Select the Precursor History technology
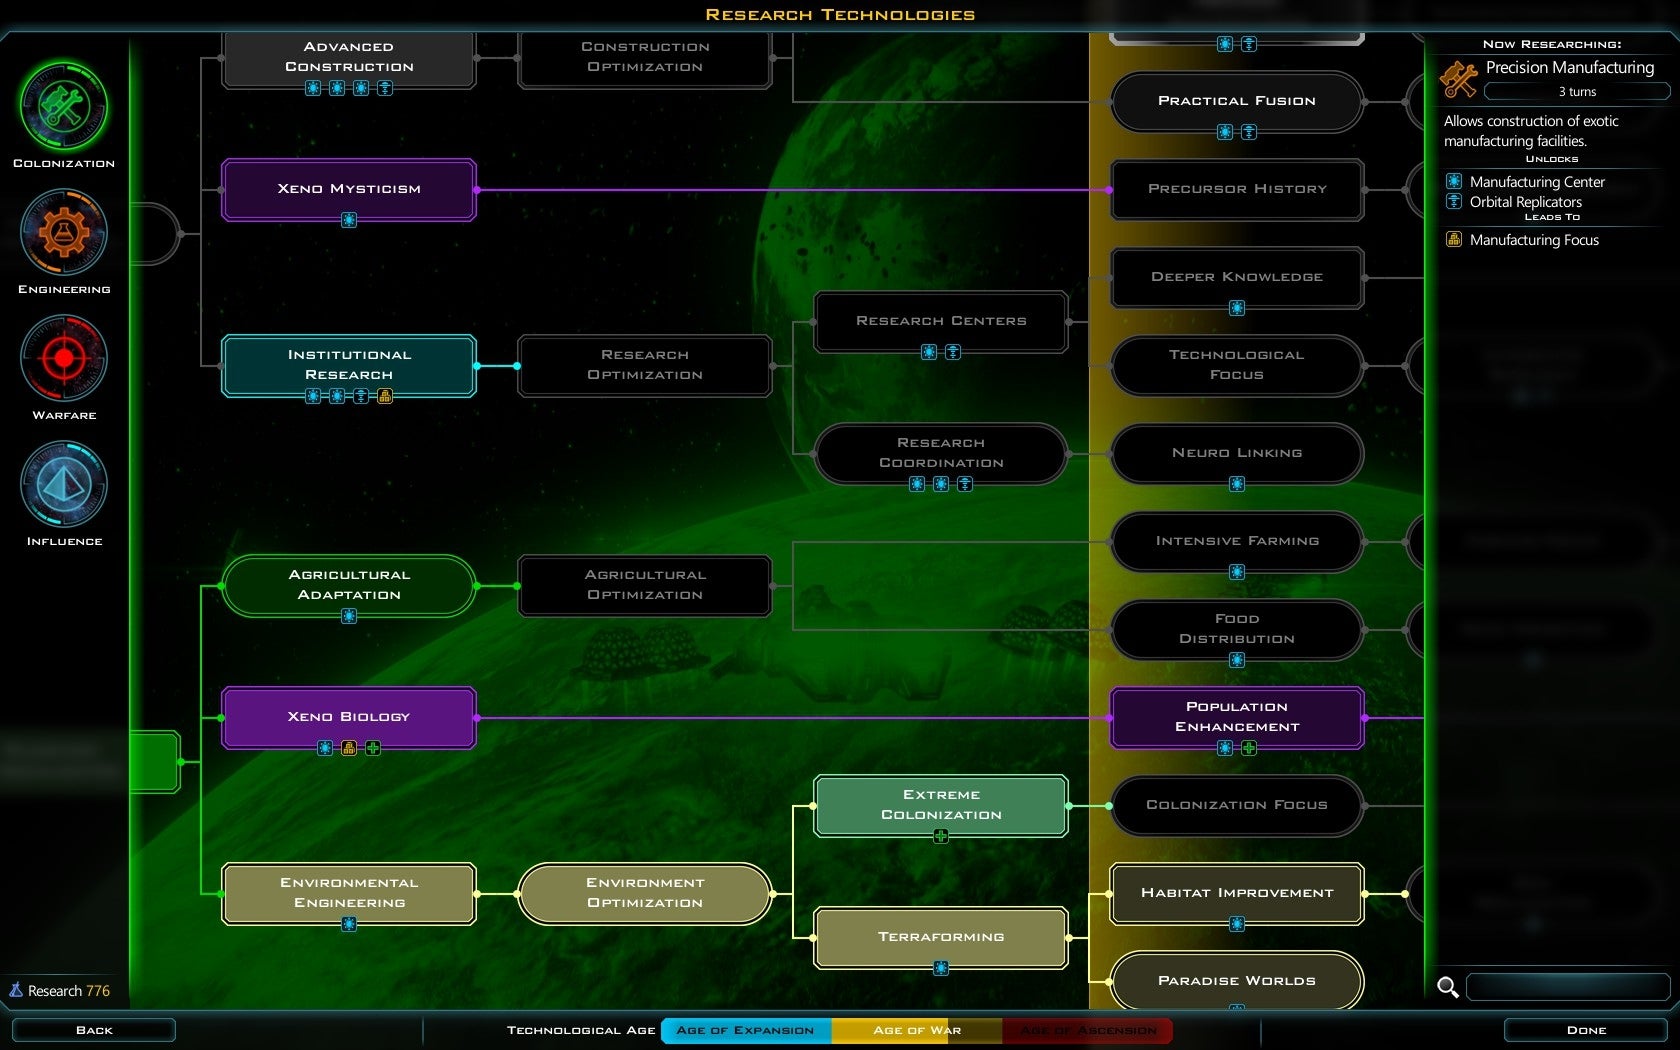Screen dimensions: 1680x1050 (1237, 189)
